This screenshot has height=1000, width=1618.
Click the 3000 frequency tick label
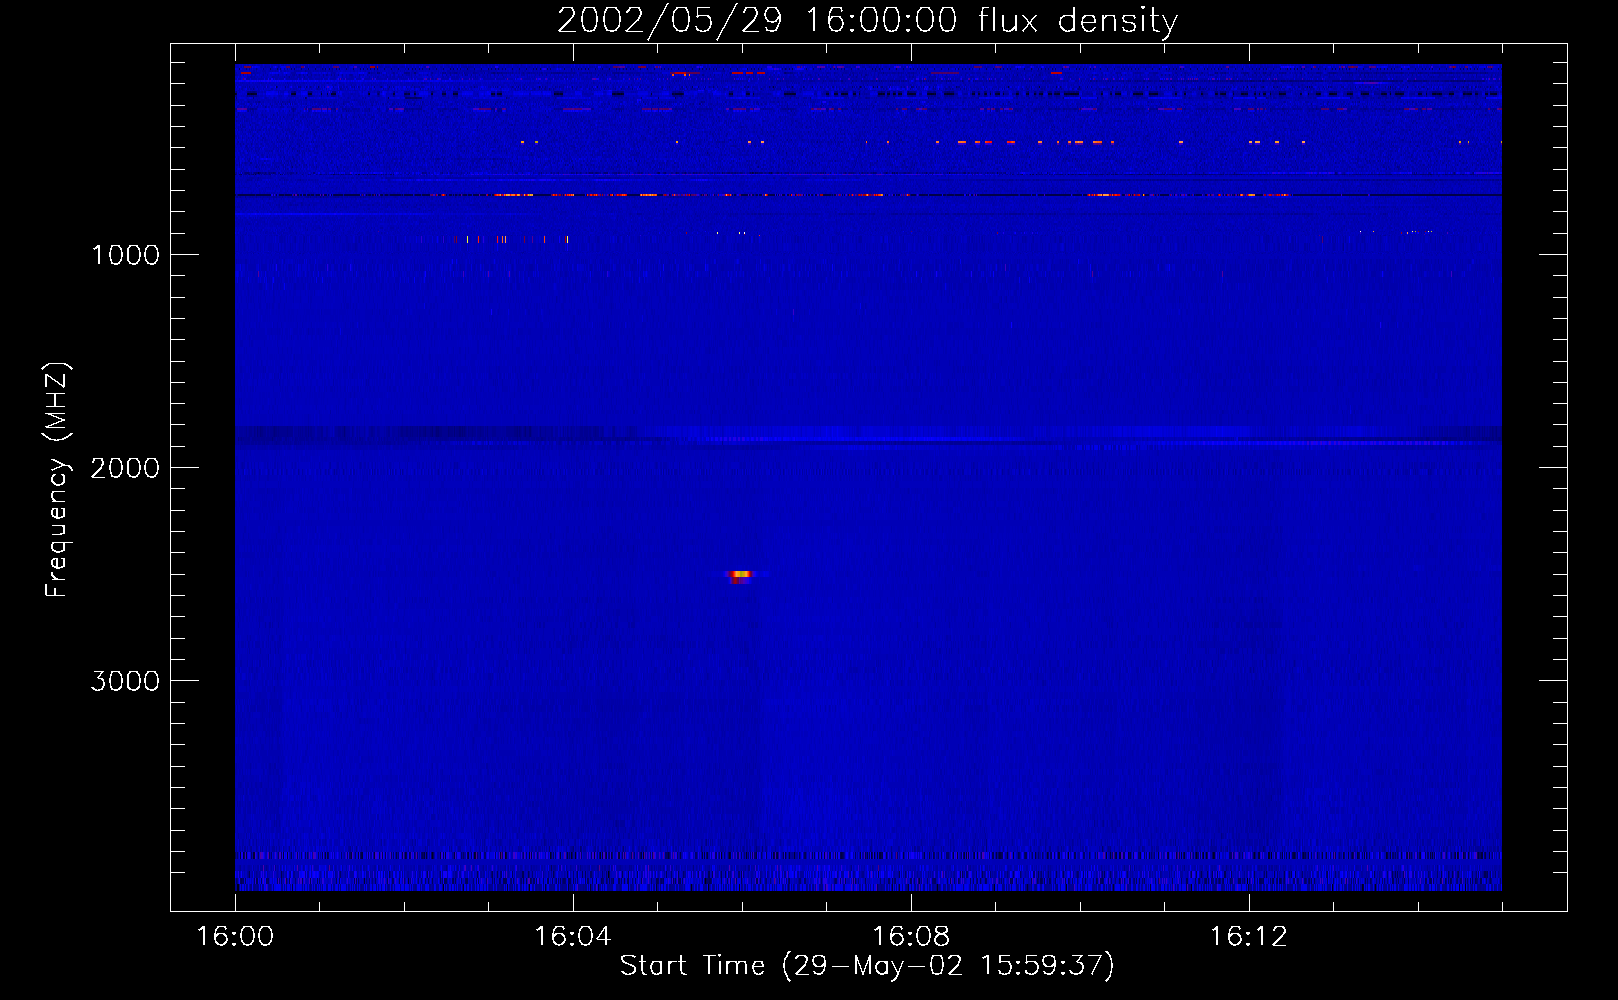[125, 681]
